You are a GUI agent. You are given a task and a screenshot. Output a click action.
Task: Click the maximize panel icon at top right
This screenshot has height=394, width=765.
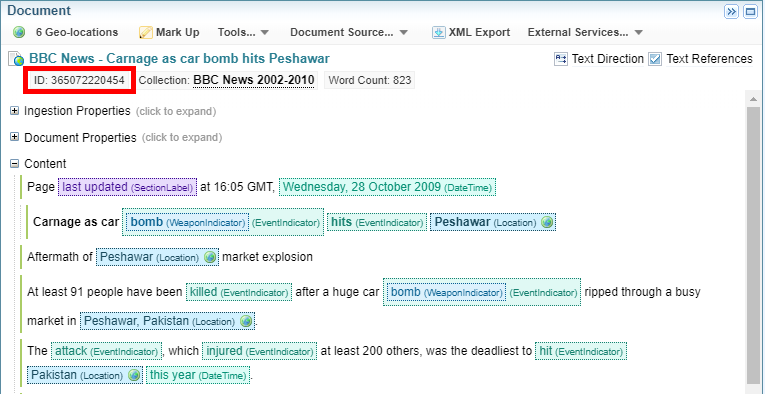click(750, 12)
